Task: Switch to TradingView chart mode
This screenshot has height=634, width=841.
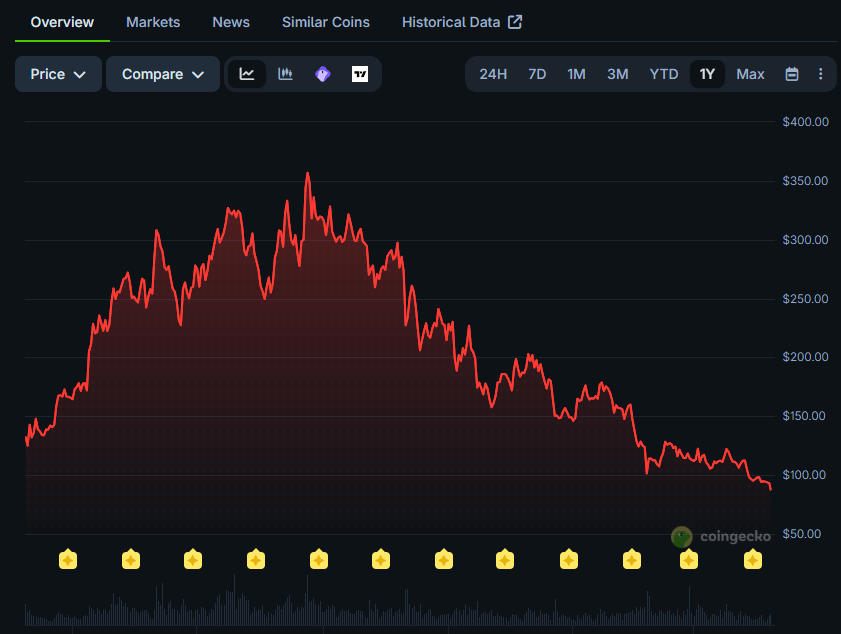Action: click(360, 74)
